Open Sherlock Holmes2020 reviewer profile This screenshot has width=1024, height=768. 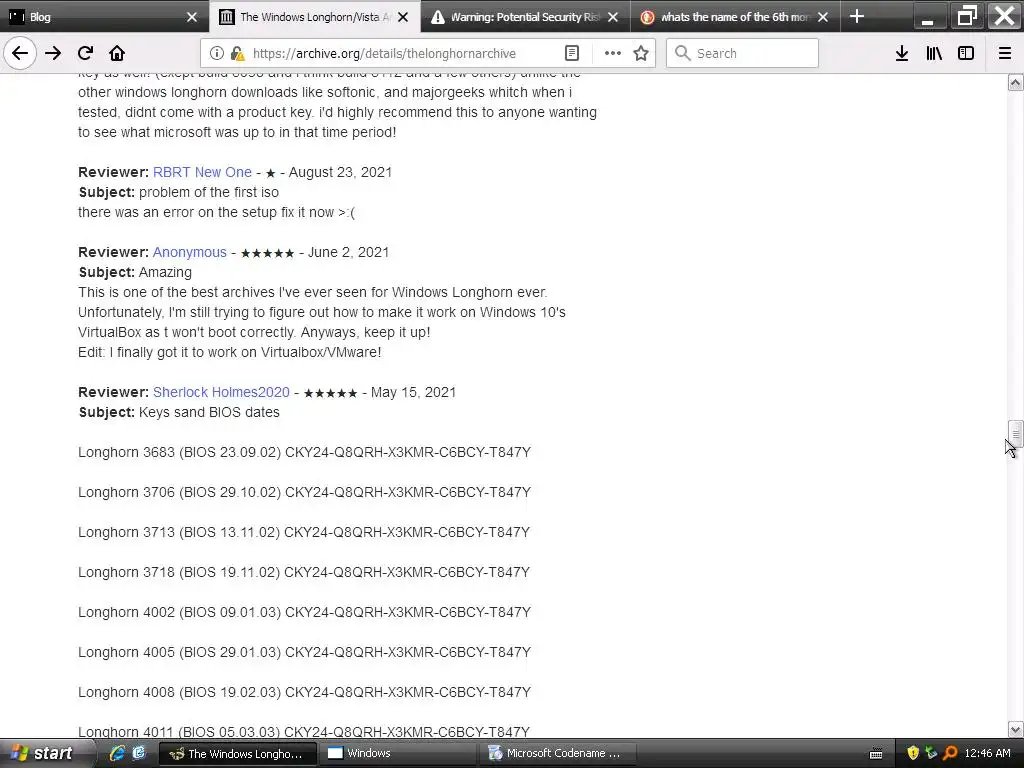[221, 392]
